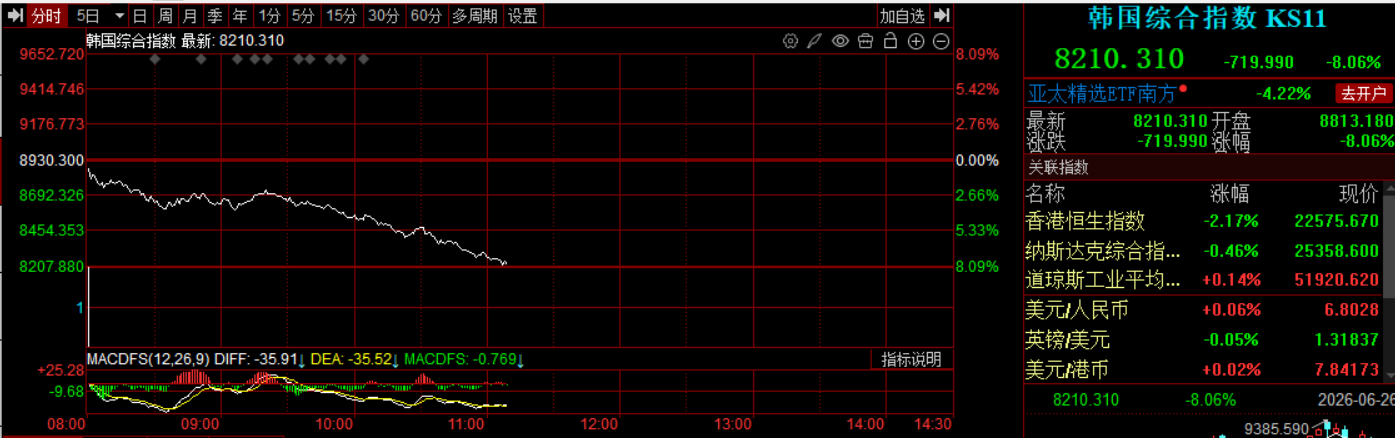Sort by 名称 column header

click(x=1046, y=193)
